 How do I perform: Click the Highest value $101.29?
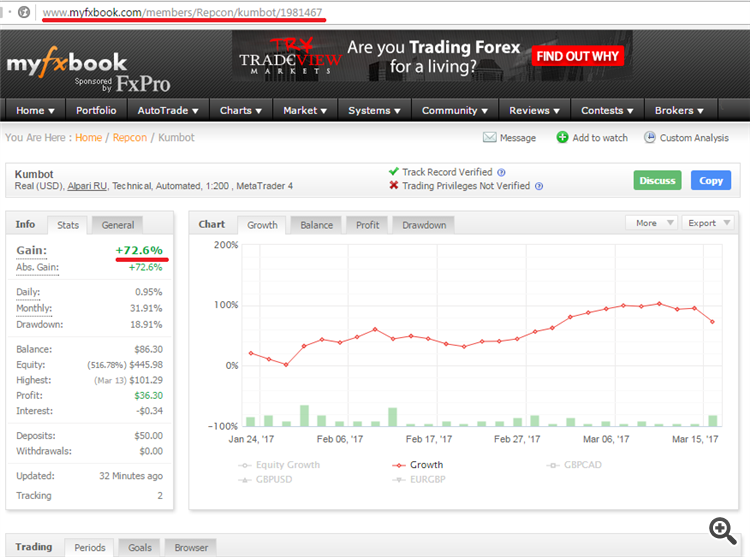pos(146,380)
